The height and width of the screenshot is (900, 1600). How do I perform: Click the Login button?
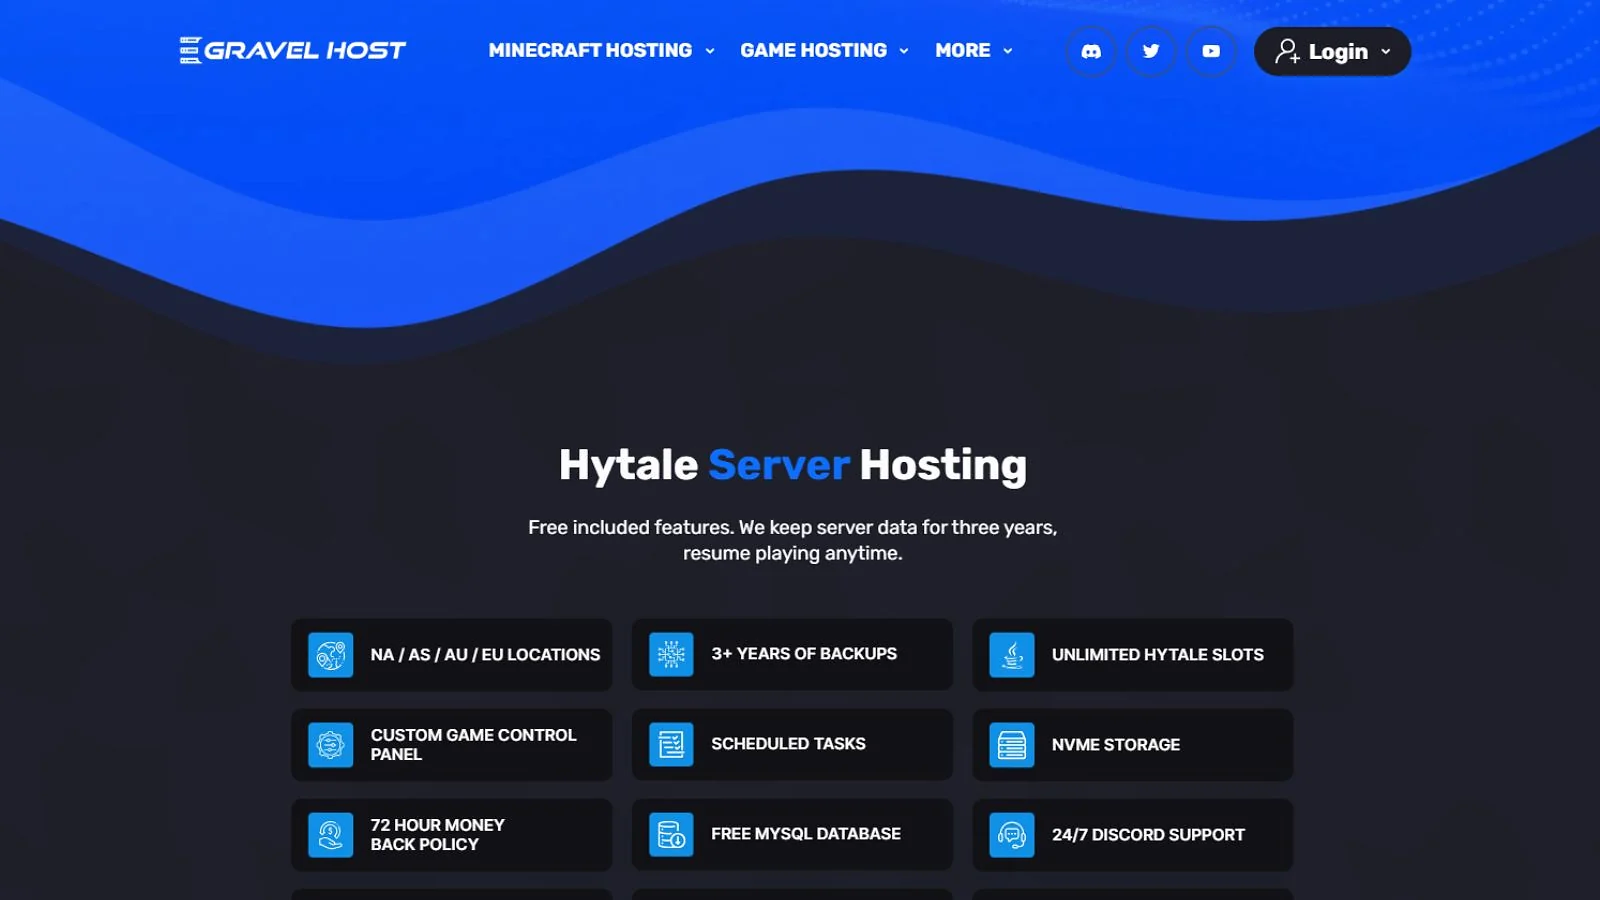click(1332, 51)
